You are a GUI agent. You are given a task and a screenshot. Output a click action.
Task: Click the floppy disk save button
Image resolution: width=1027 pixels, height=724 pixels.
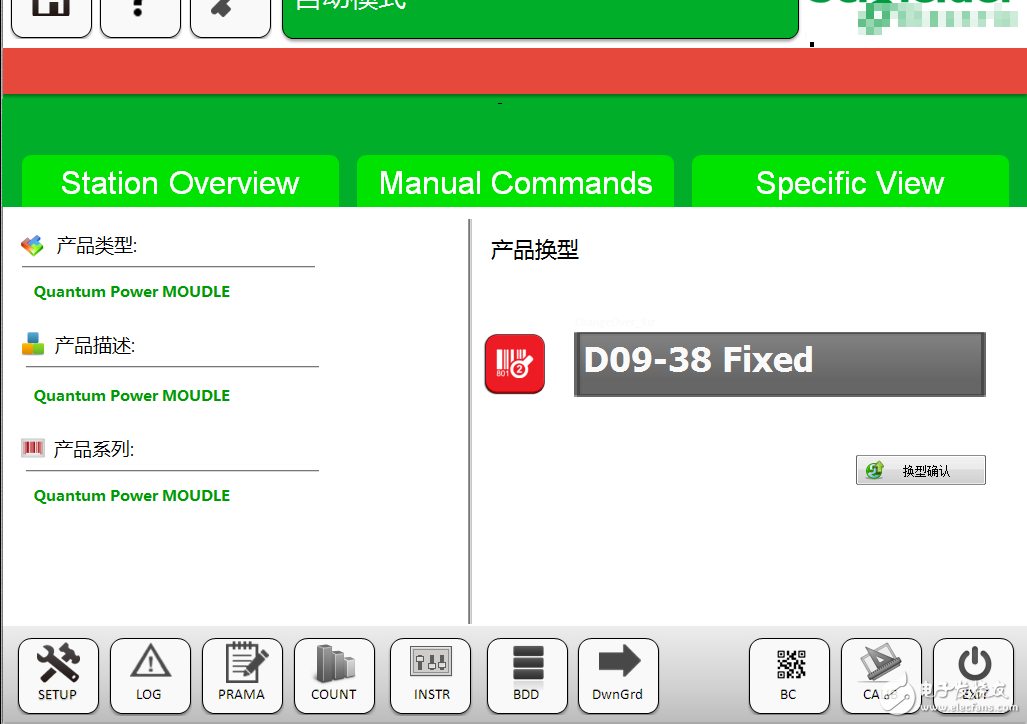(x=51, y=16)
